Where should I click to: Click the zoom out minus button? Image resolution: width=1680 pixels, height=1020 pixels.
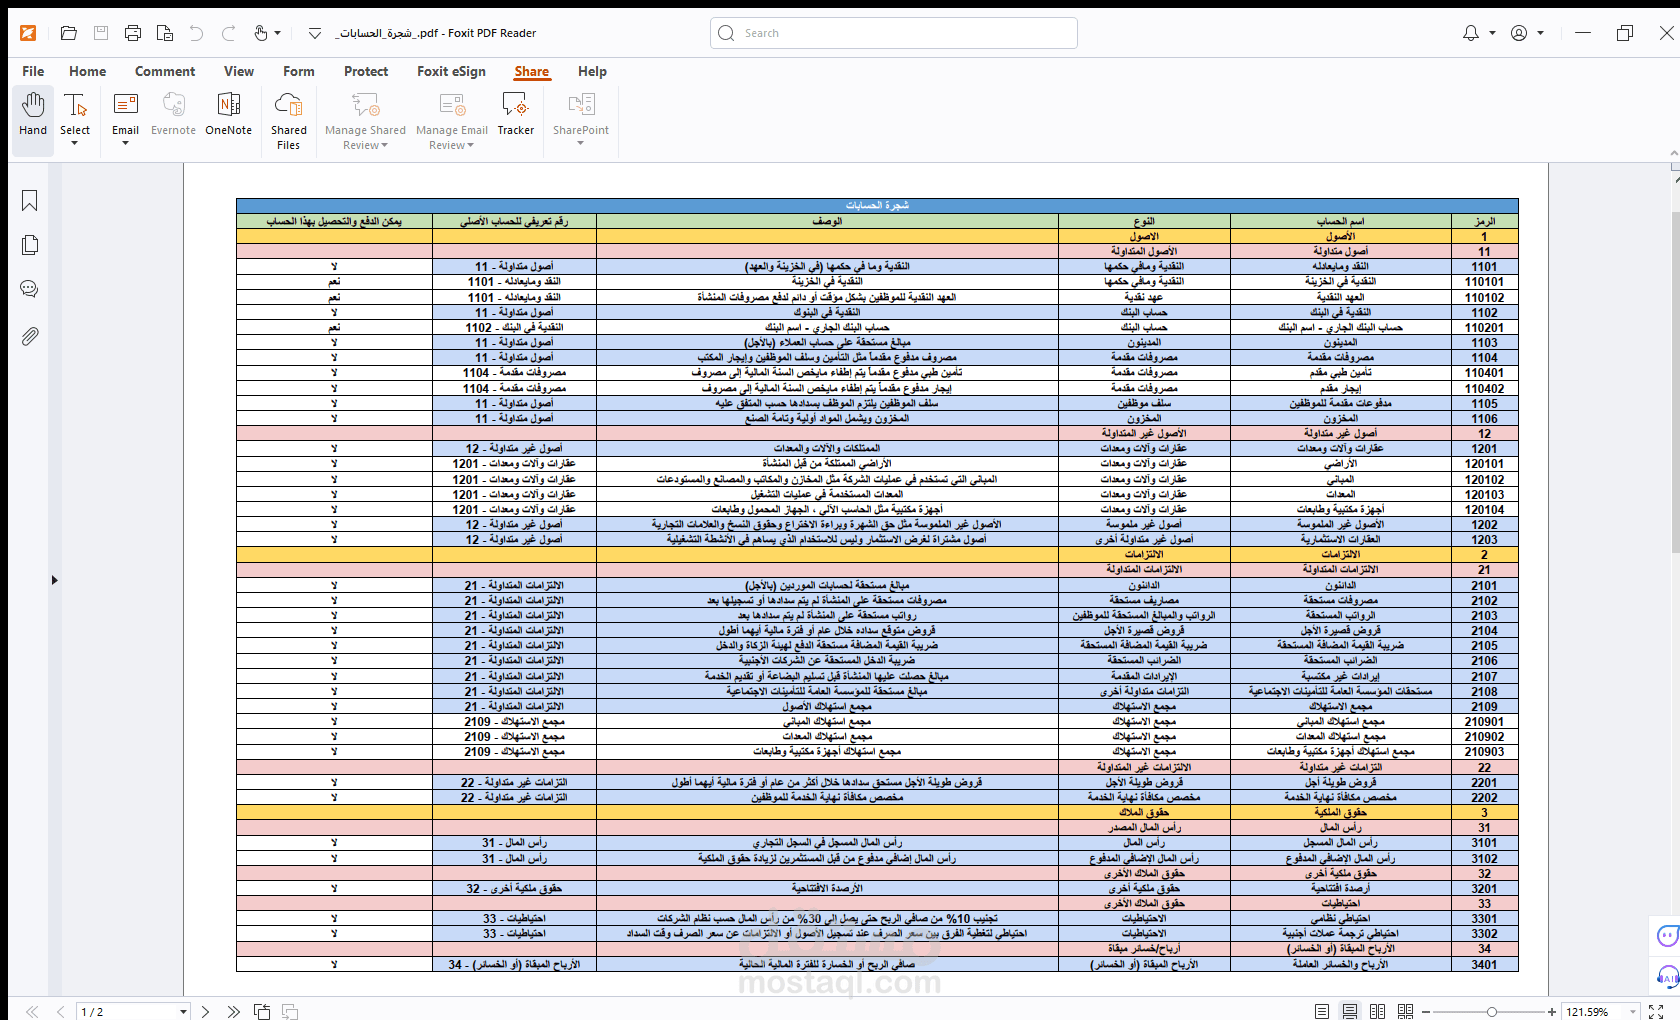1426,1012
